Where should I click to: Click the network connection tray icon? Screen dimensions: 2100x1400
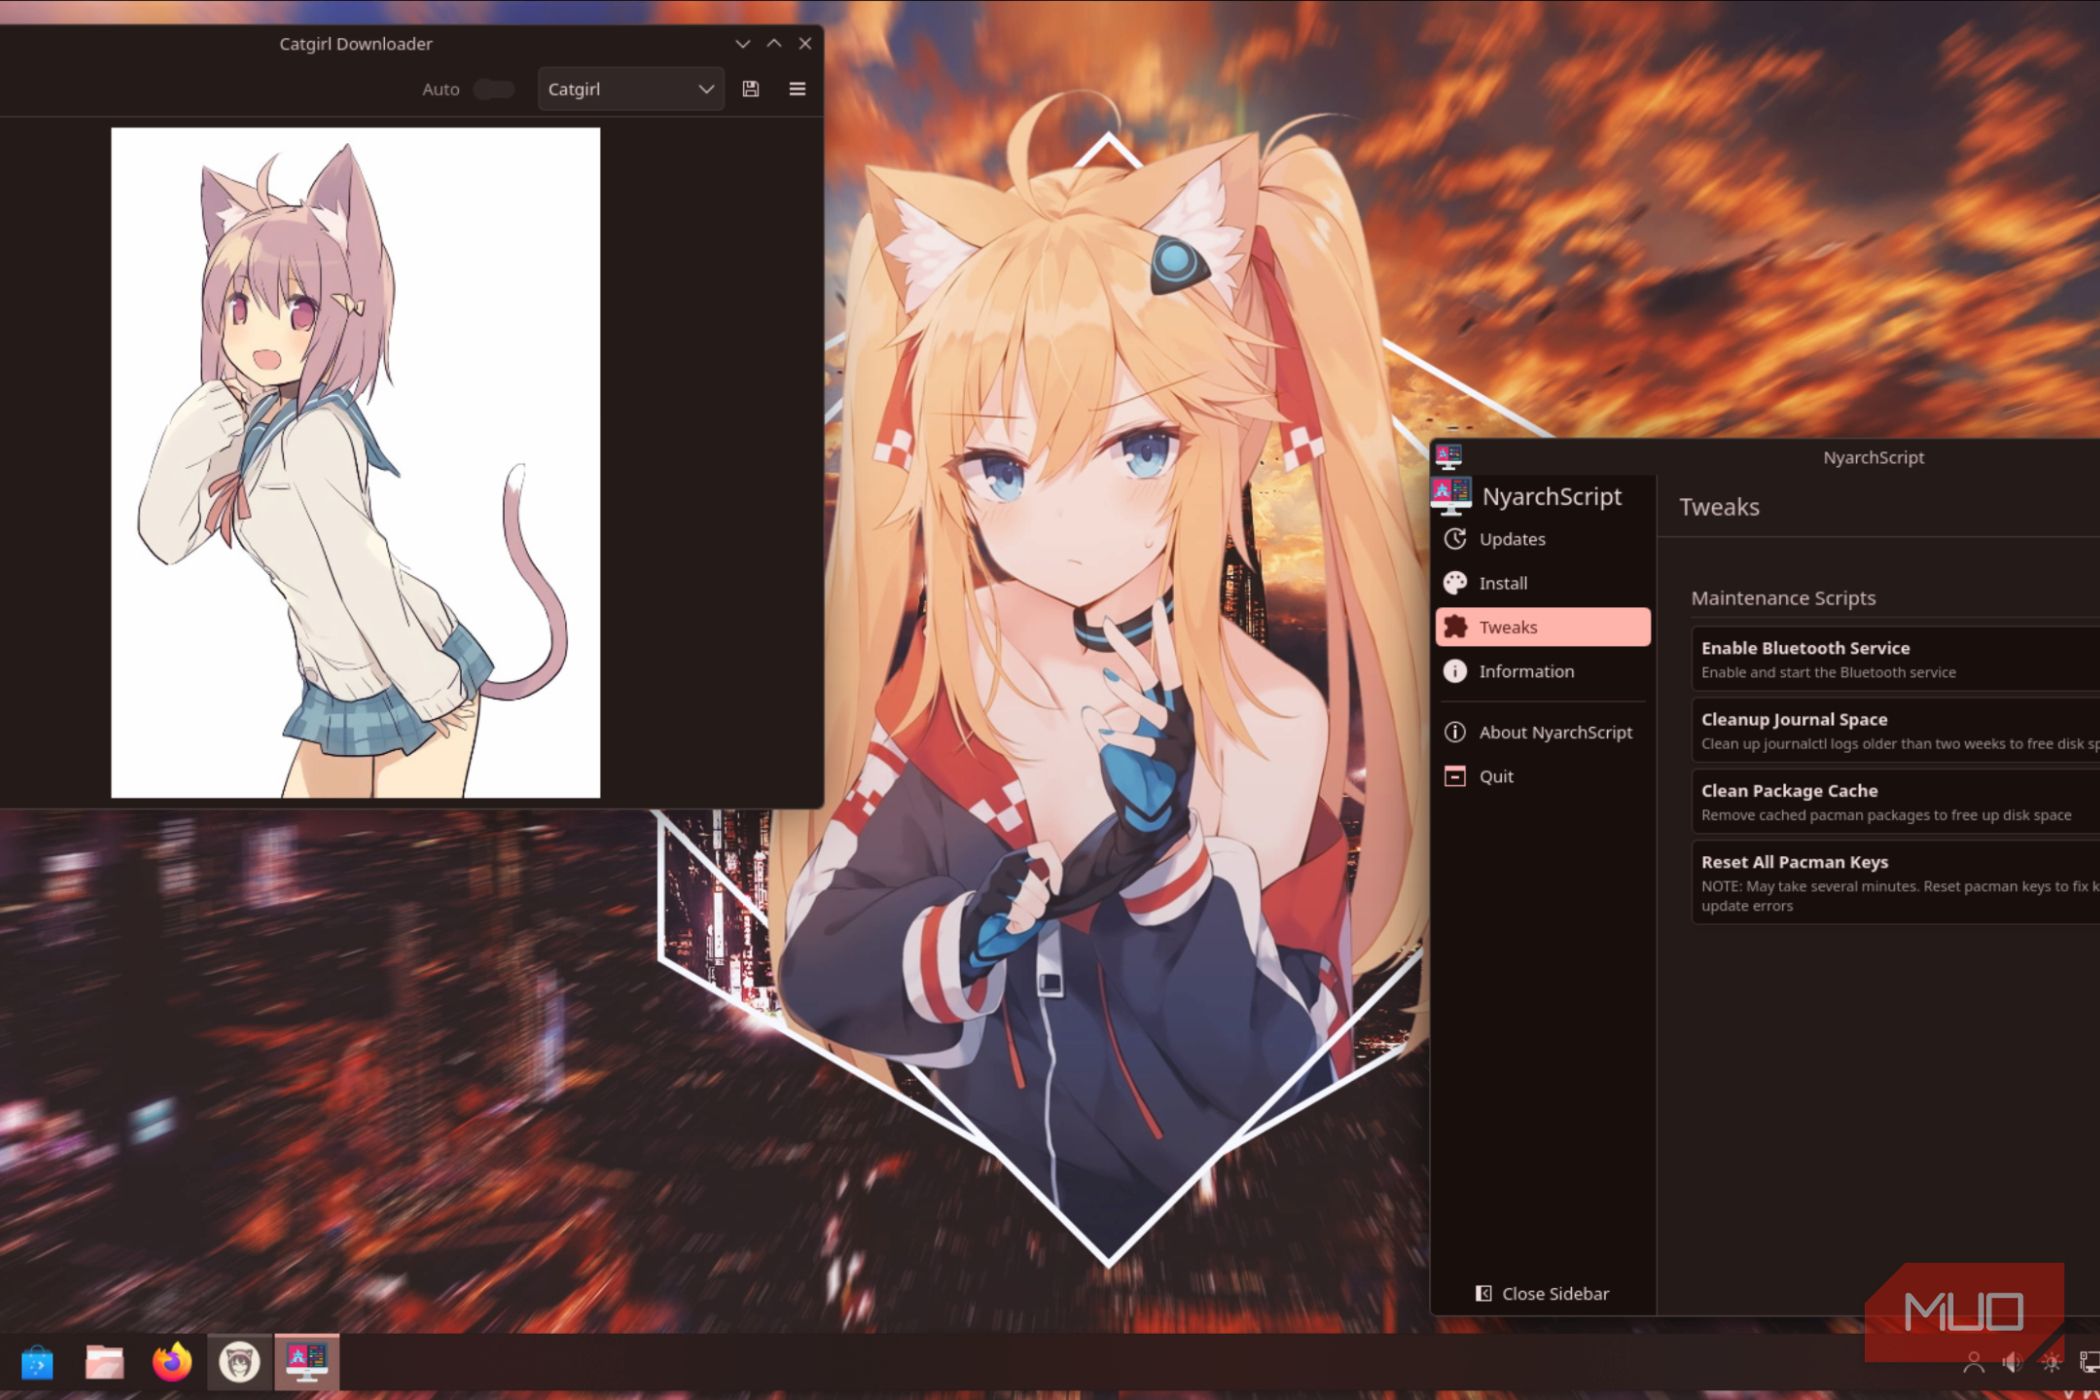(2089, 1362)
